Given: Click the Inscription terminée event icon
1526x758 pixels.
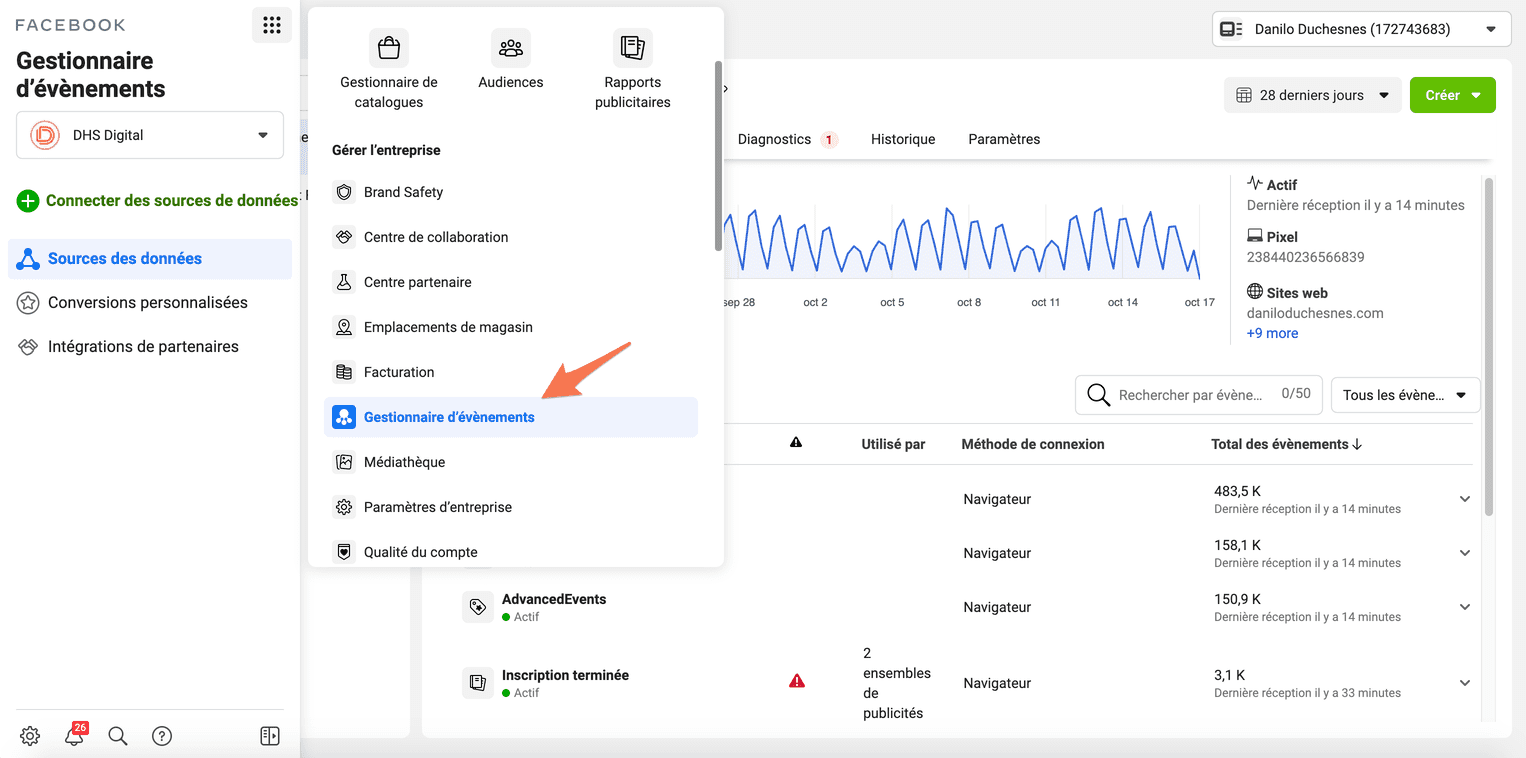Looking at the screenshot, I should click(x=477, y=683).
